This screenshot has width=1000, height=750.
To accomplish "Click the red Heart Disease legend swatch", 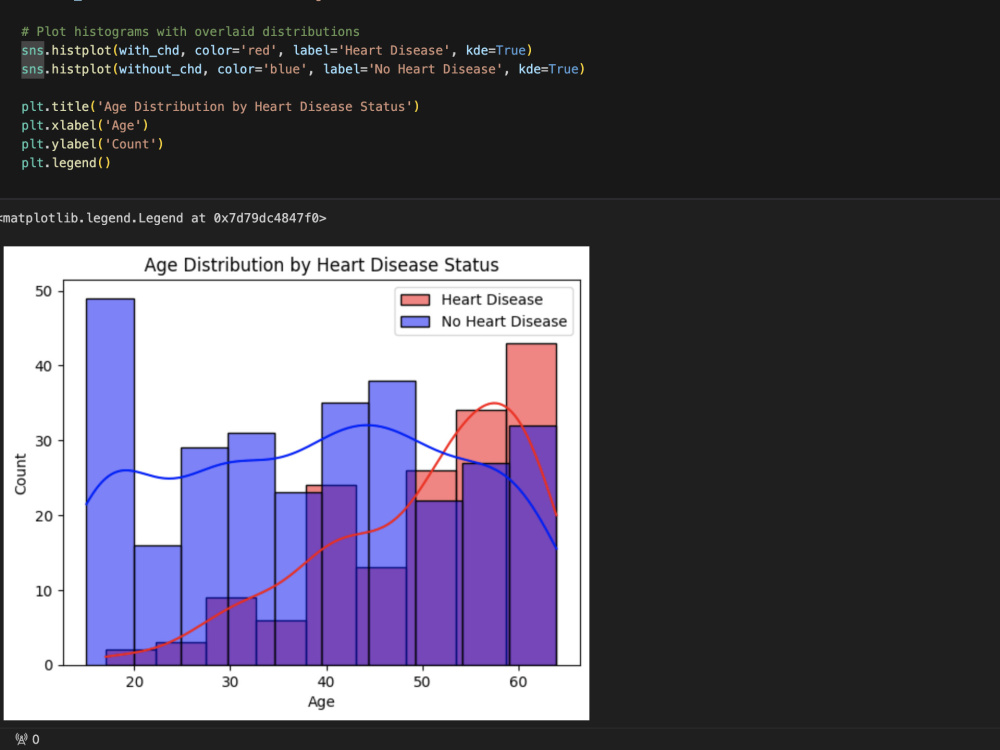I will (x=415, y=300).
